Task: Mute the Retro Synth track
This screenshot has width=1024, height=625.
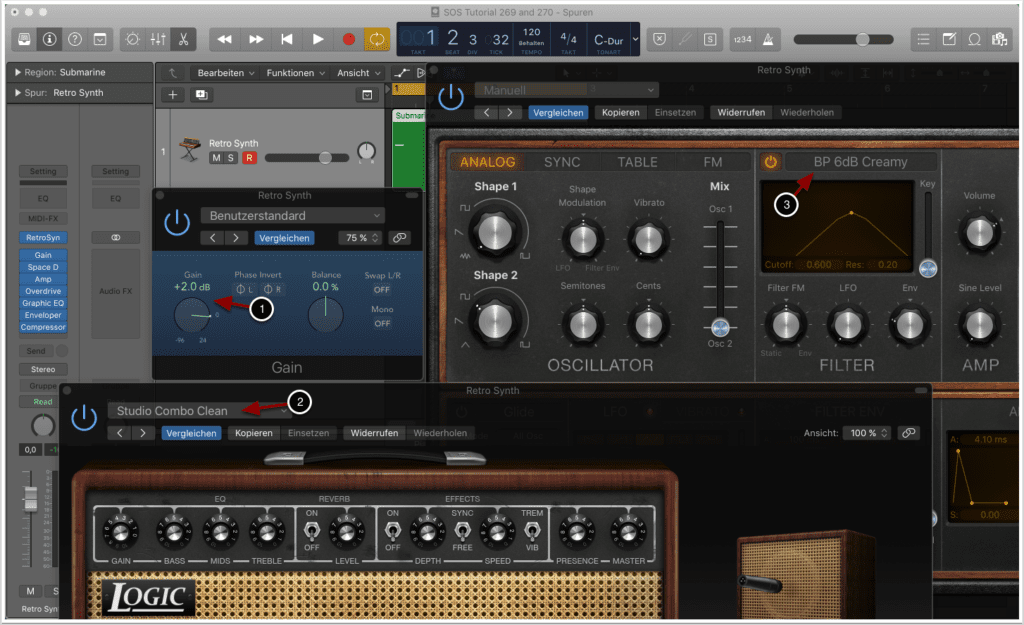Action: pyautogui.click(x=216, y=158)
